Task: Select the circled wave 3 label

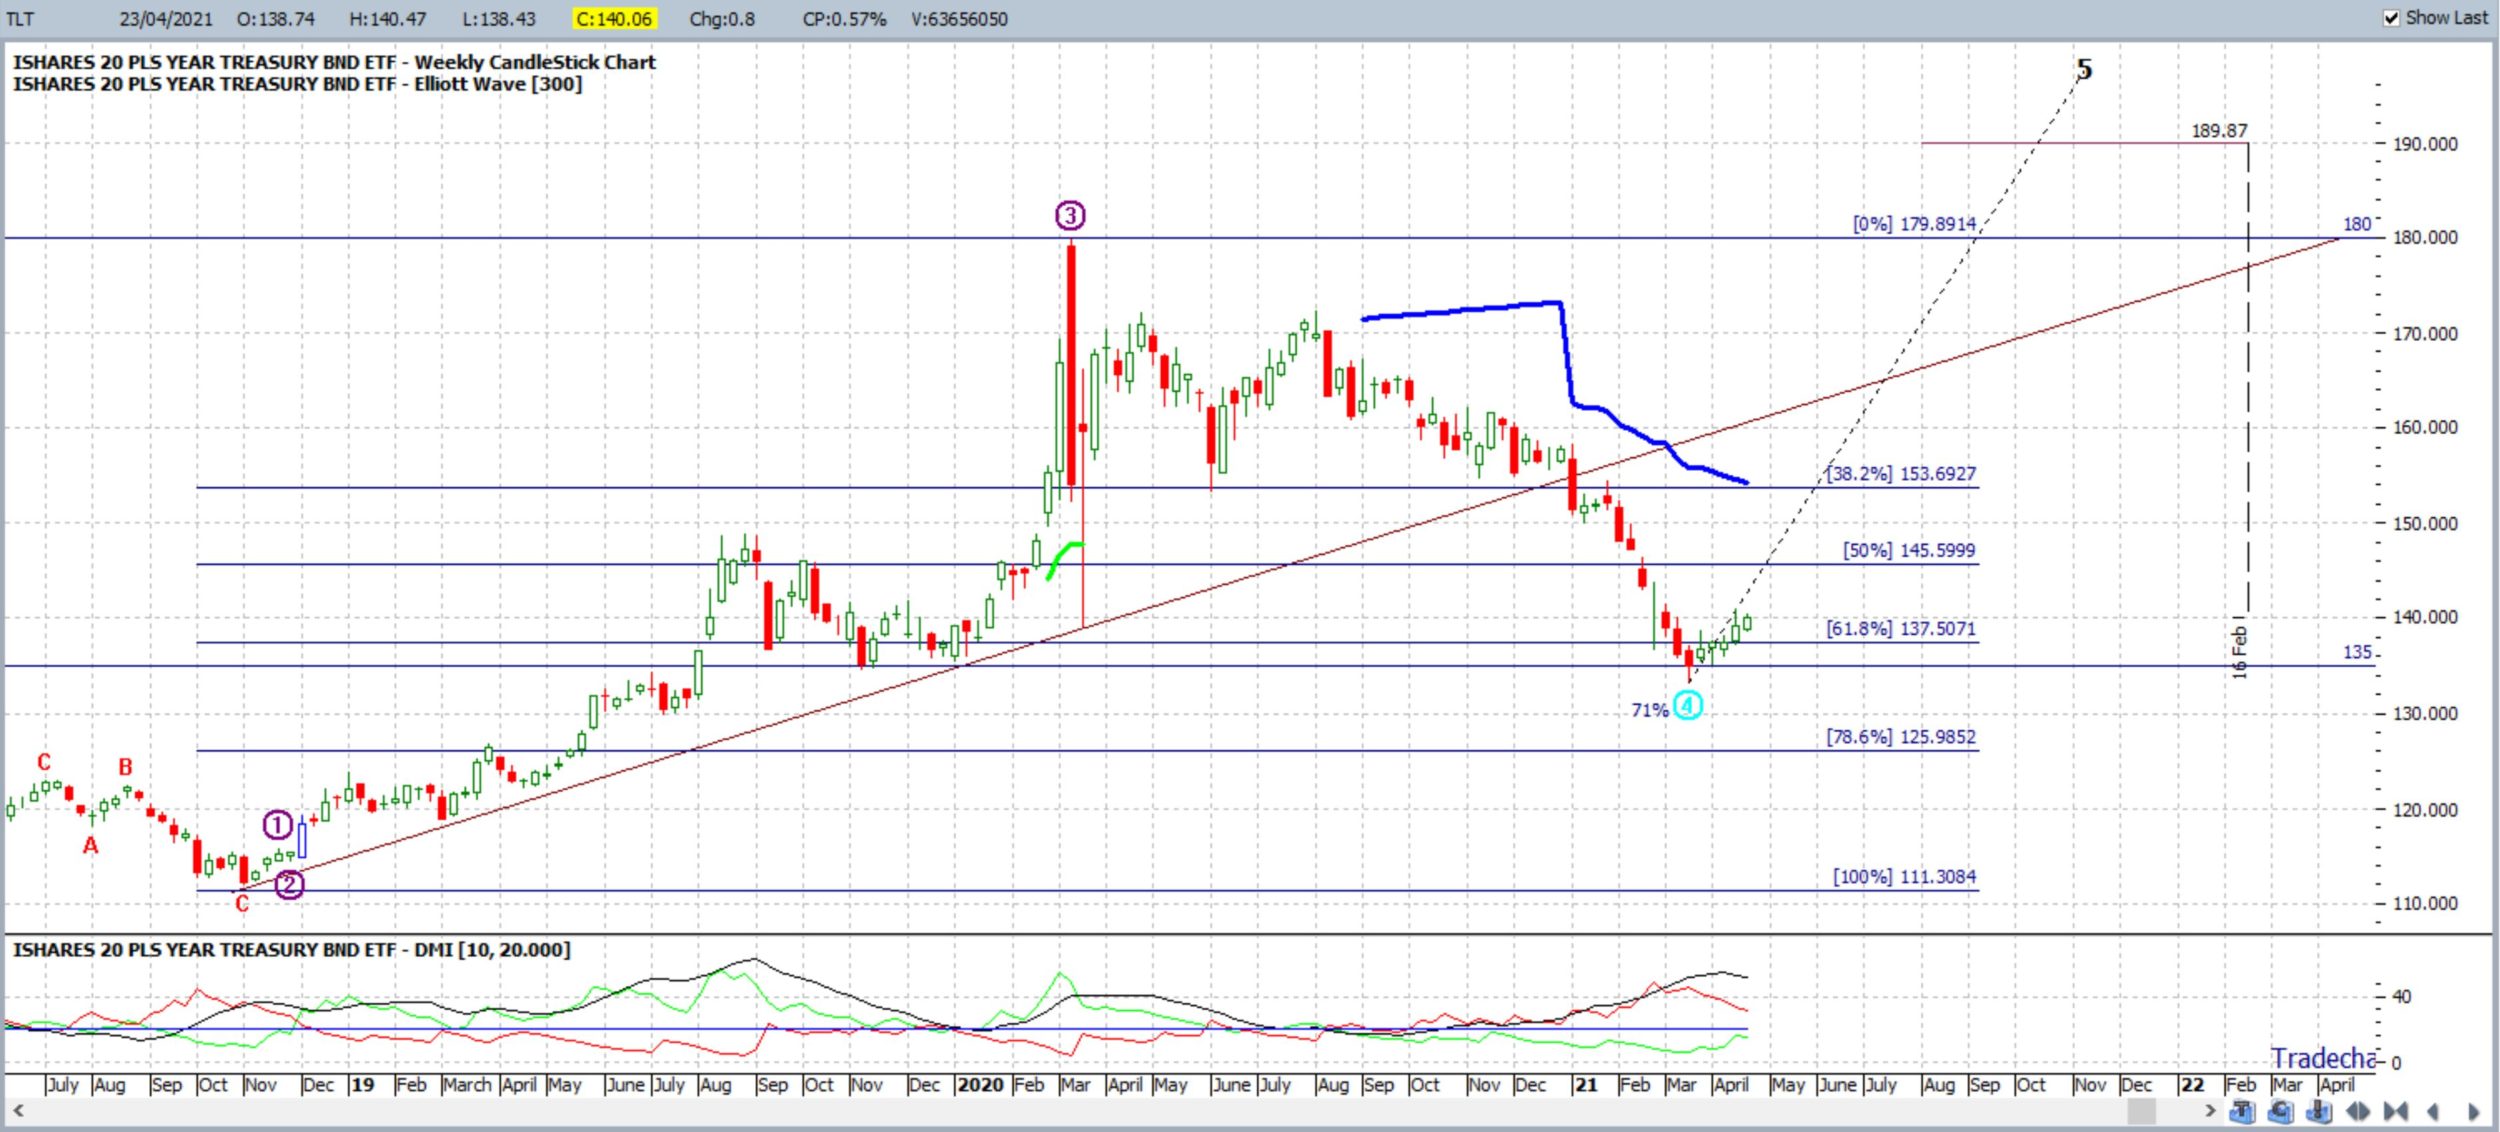Action: pyautogui.click(x=1070, y=215)
